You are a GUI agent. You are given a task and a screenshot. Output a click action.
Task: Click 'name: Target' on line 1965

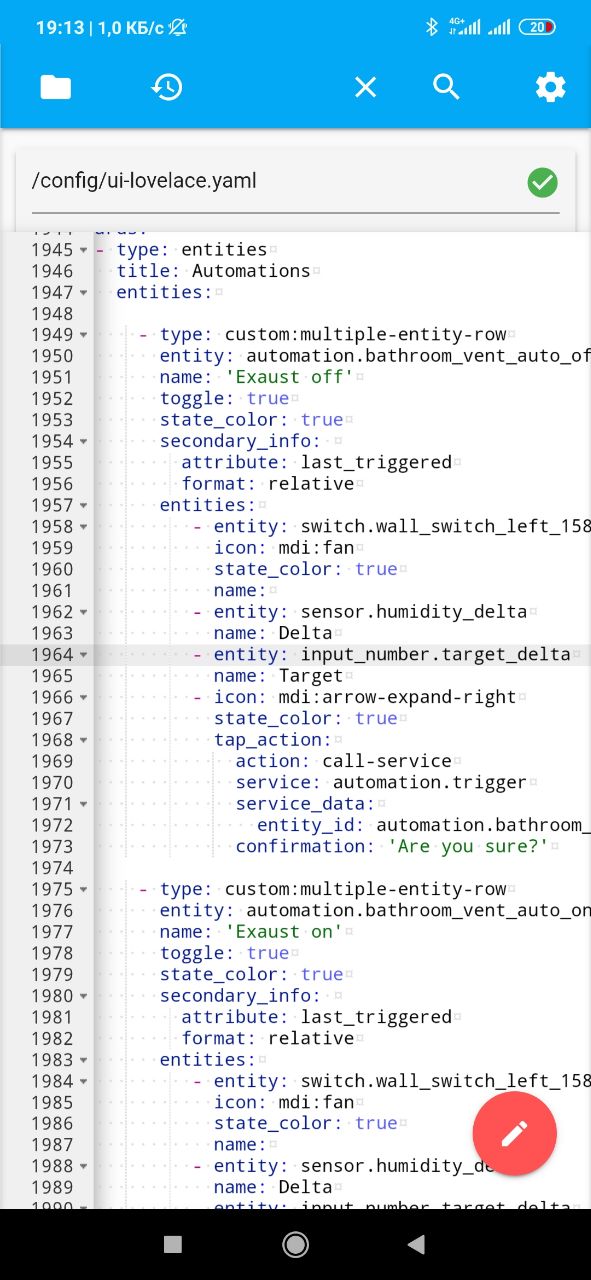point(278,676)
